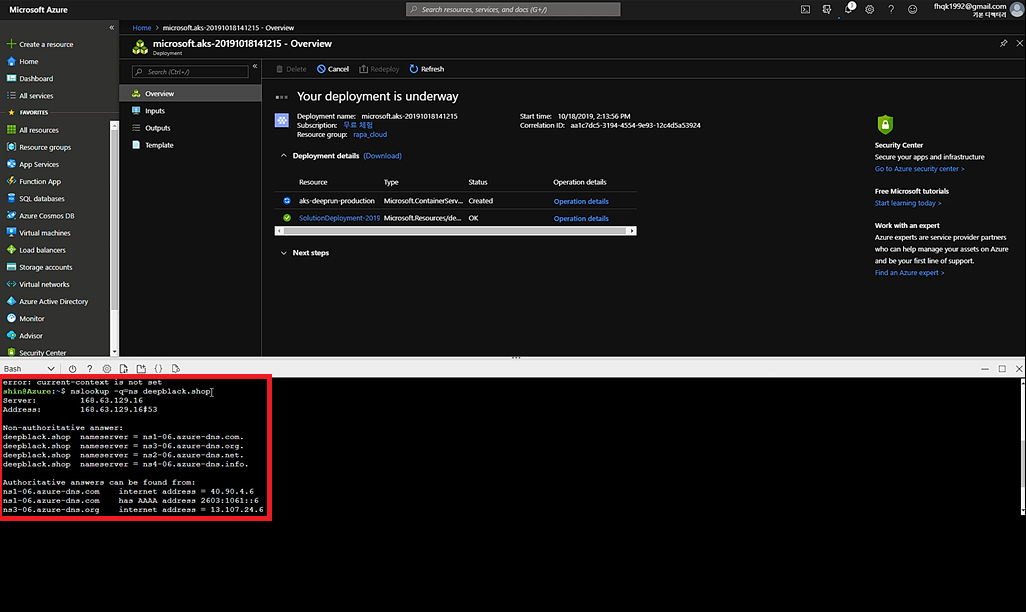This screenshot has height=612, width=1026.
Task: Collapse the Deployment details section
Action: [x=283, y=156]
